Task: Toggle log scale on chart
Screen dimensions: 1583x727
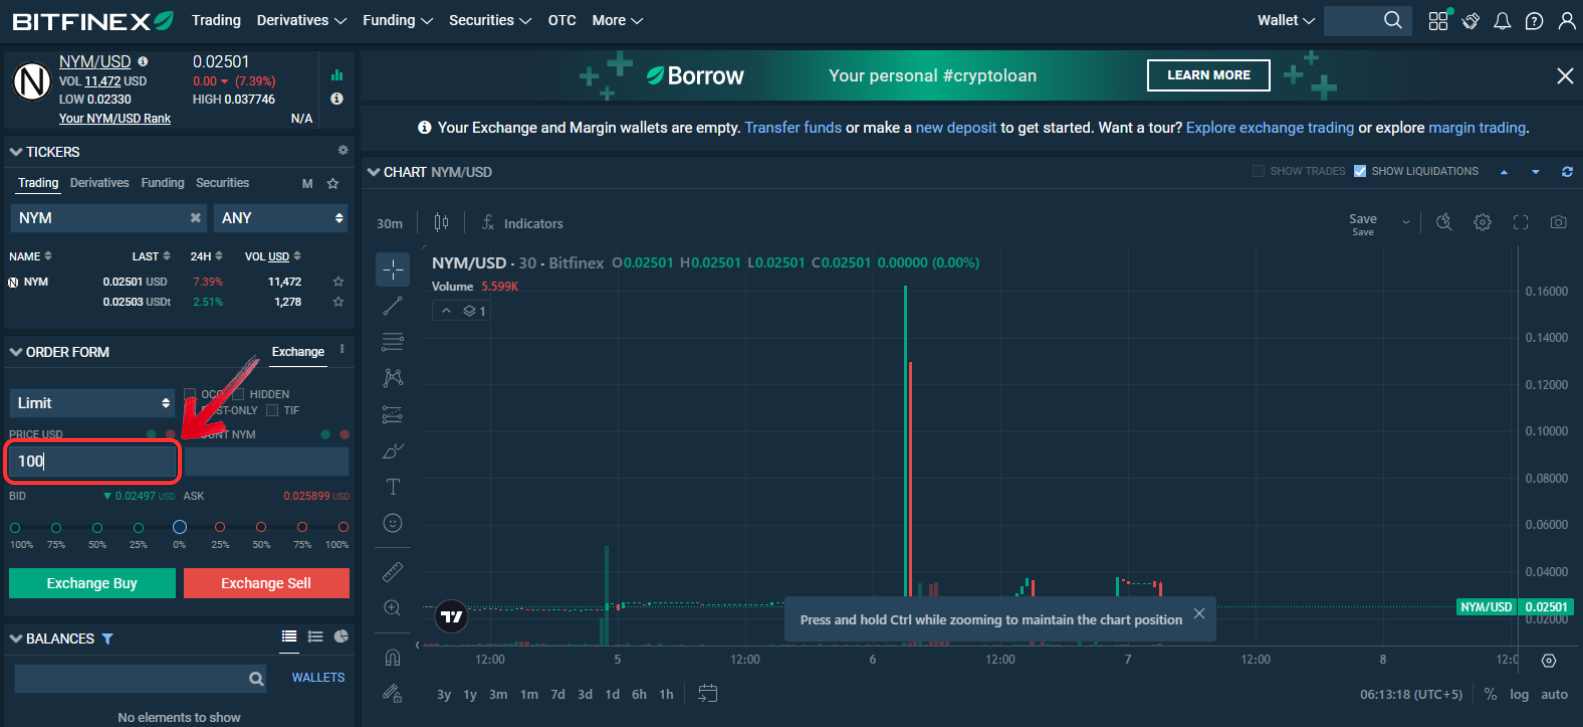Action: coord(1519,694)
